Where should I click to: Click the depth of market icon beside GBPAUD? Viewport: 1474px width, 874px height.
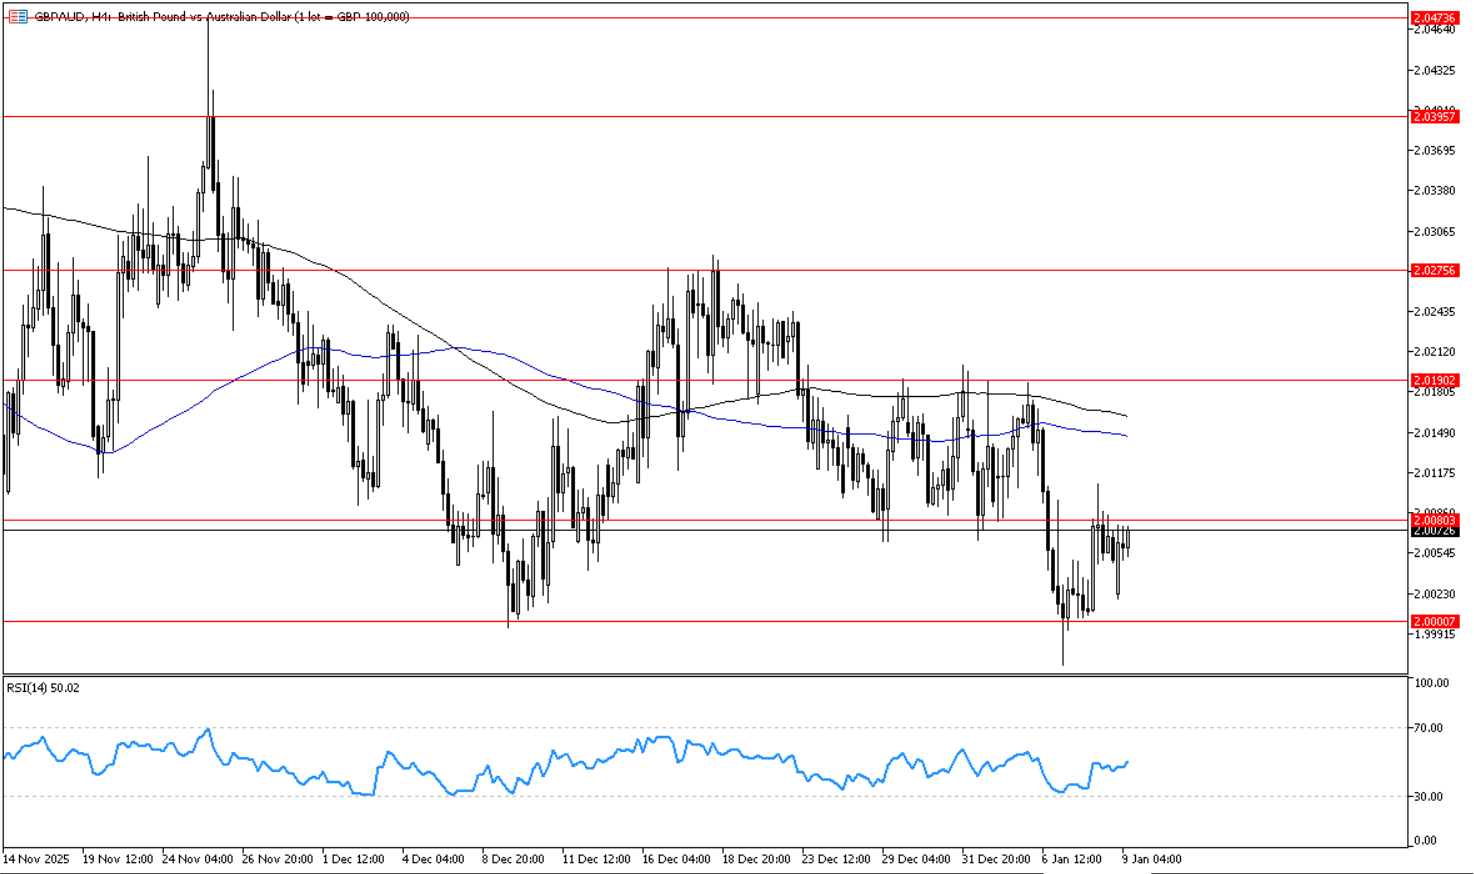[x=17, y=17]
